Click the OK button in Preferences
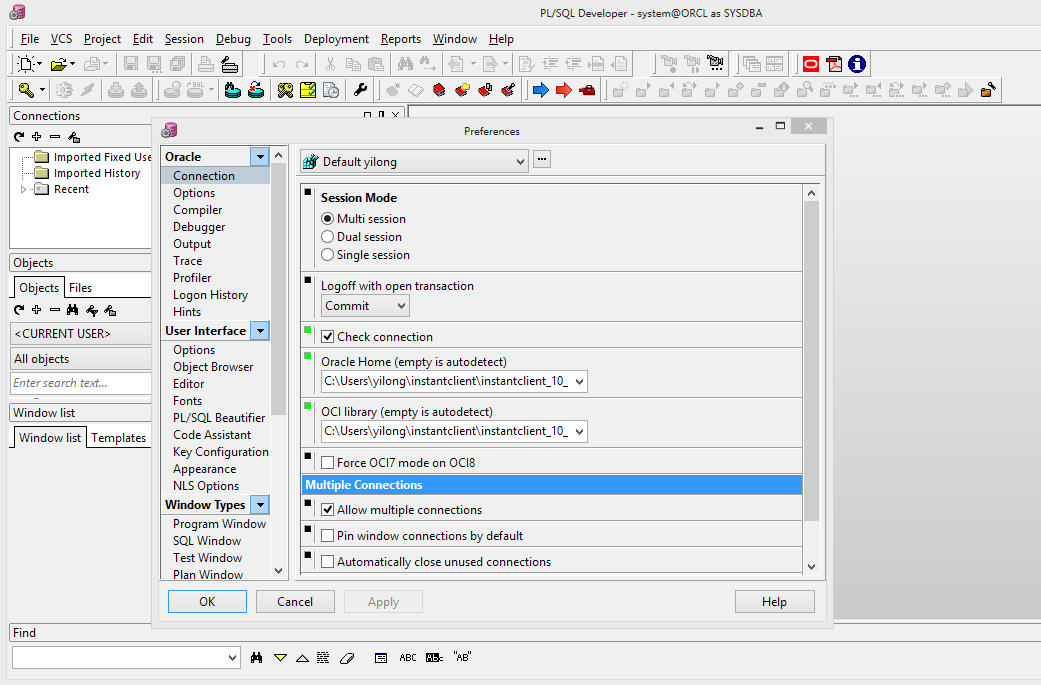The image size is (1041, 685). (207, 602)
